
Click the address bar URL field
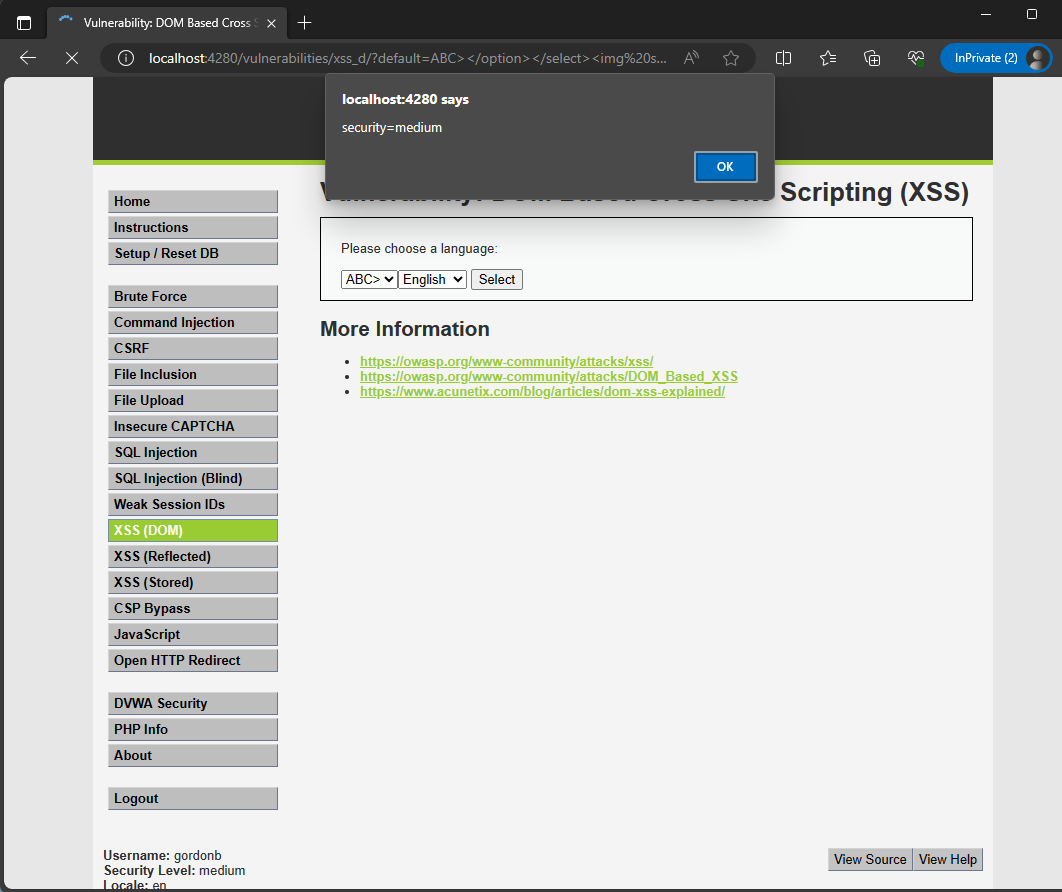pyautogui.click(x=400, y=58)
